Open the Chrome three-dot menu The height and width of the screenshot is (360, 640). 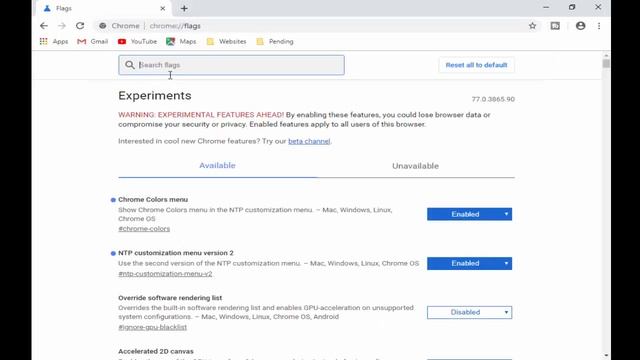(599, 26)
